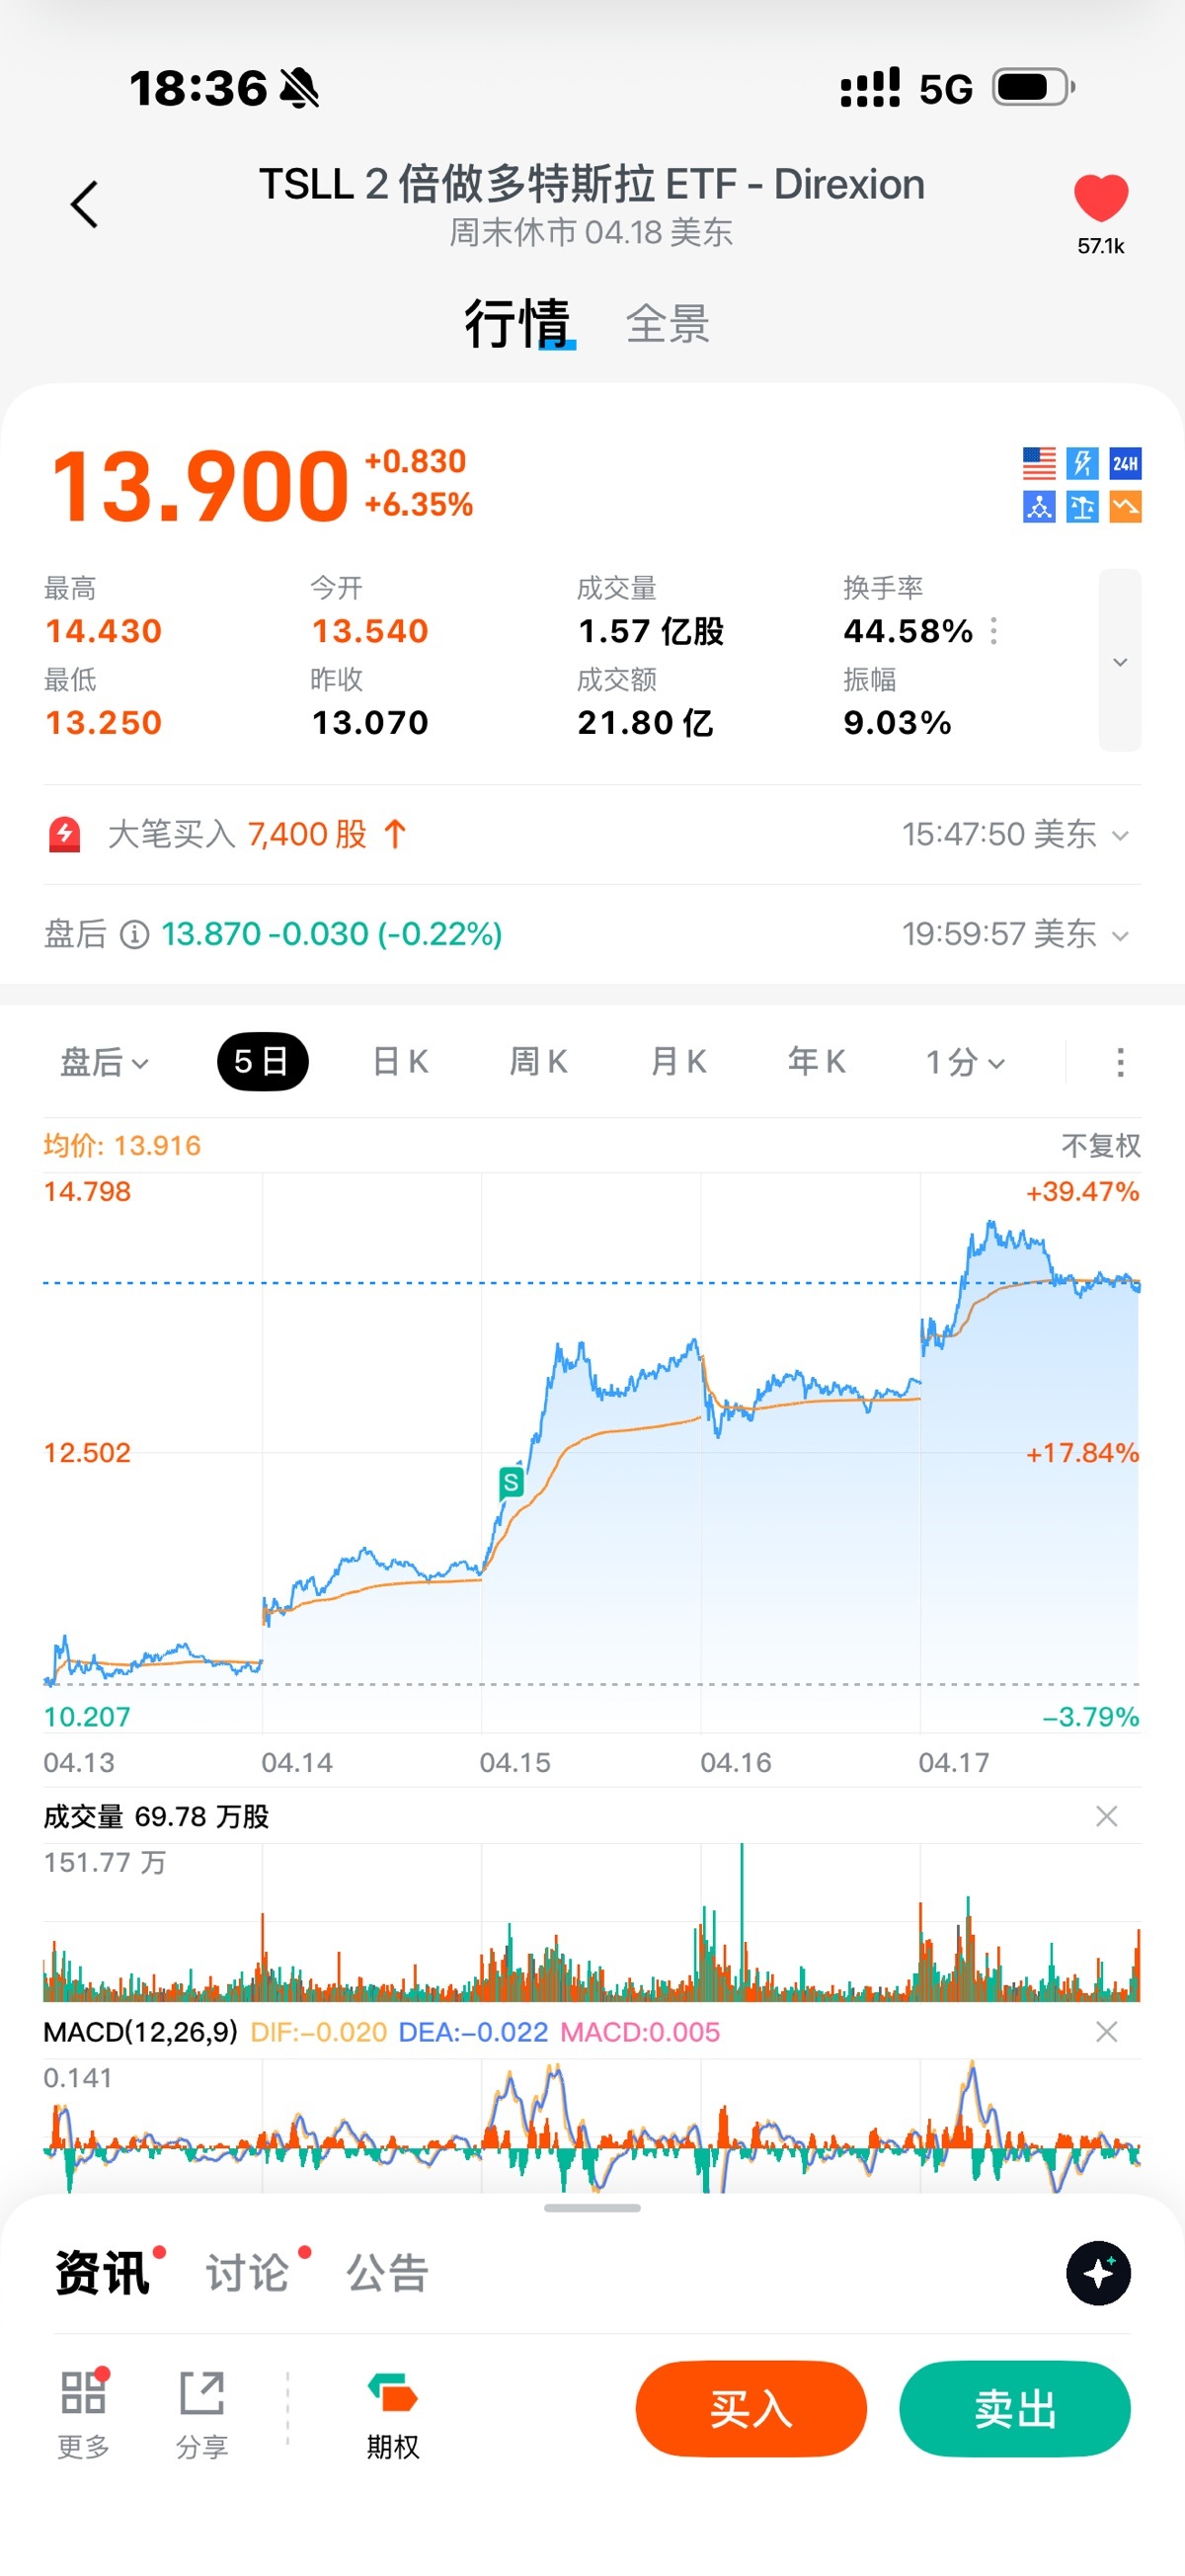Switch to the 全景 tab

coord(668,324)
